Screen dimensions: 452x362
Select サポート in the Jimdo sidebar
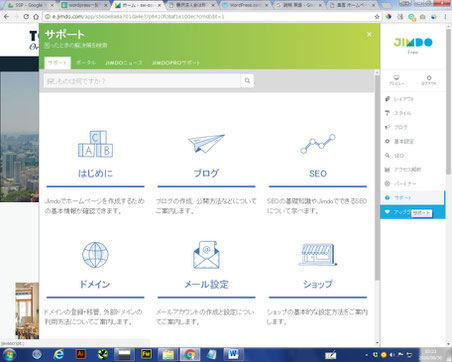pos(412,198)
